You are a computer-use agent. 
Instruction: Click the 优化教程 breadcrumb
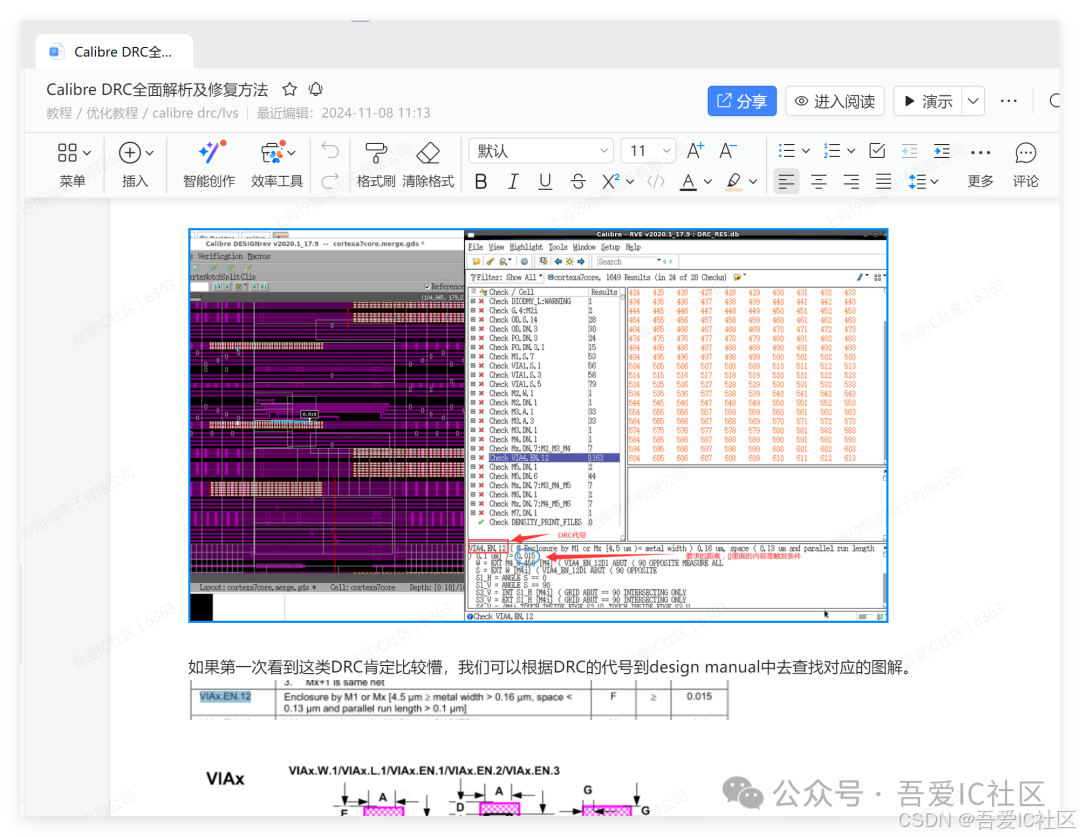point(112,113)
